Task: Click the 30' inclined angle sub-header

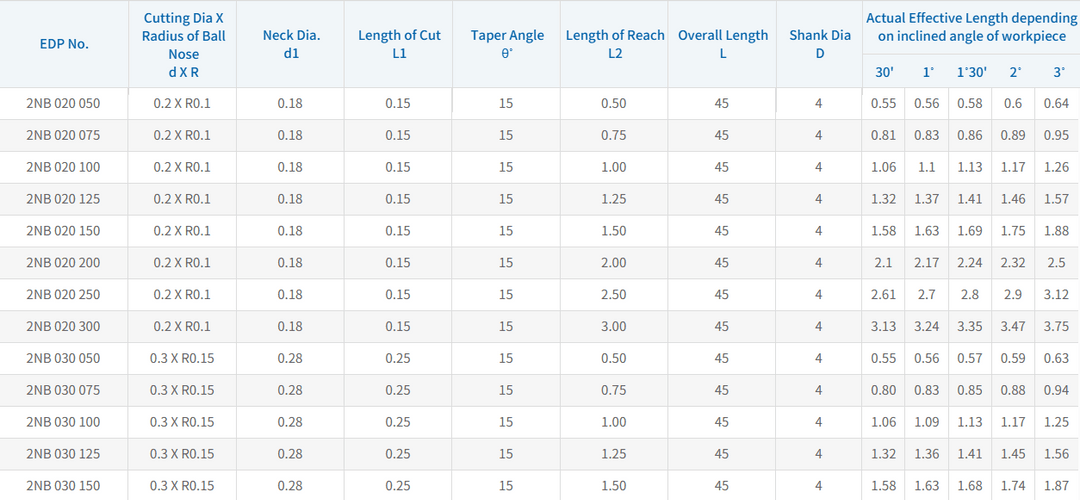Action: point(884,72)
